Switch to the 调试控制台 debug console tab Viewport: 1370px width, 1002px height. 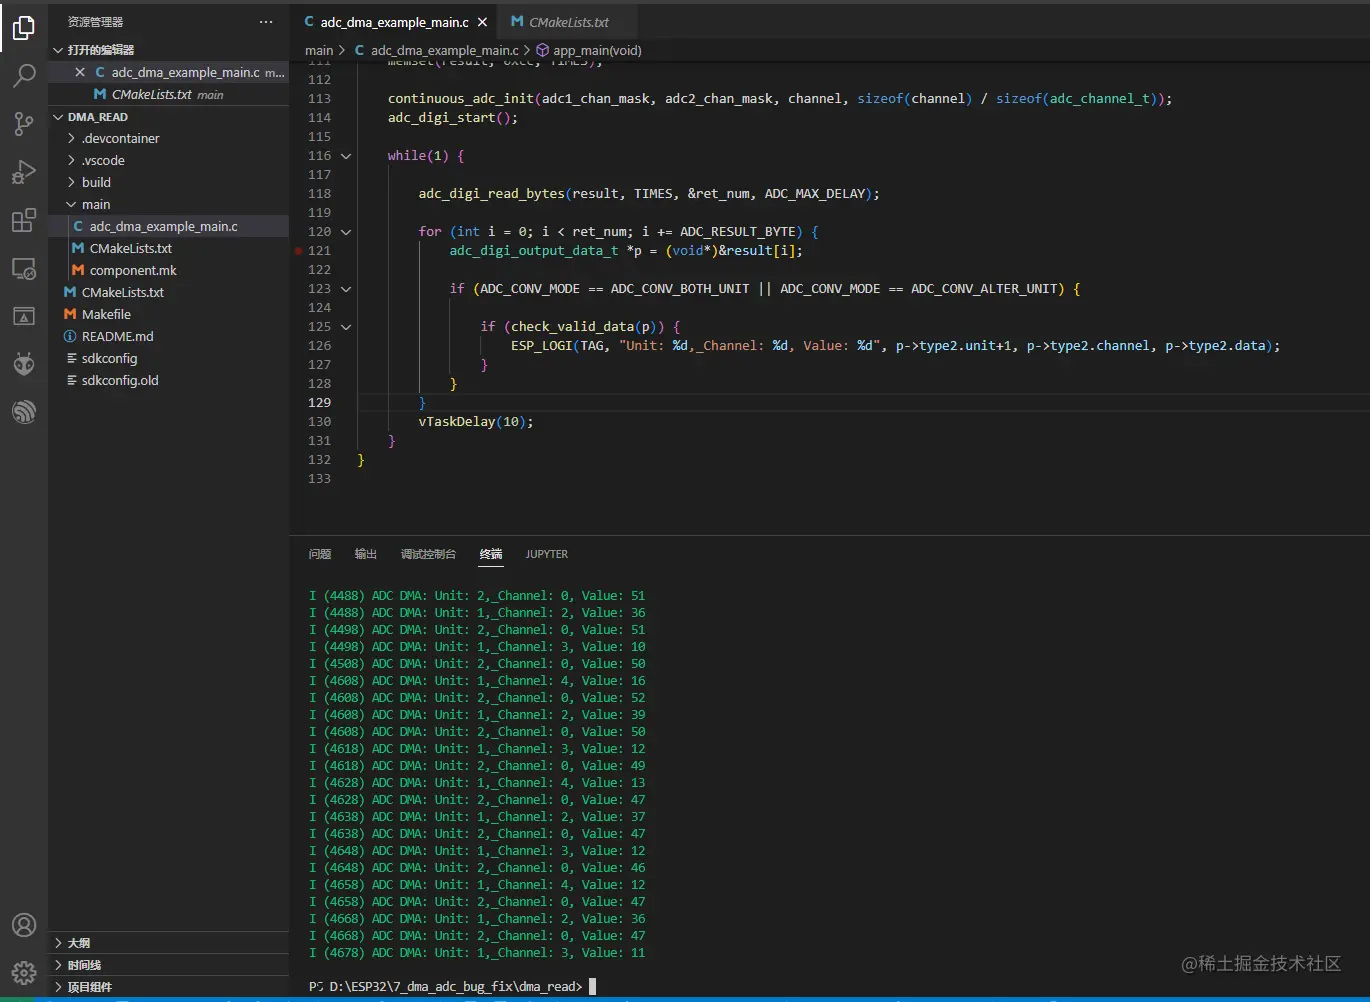[x=428, y=554]
